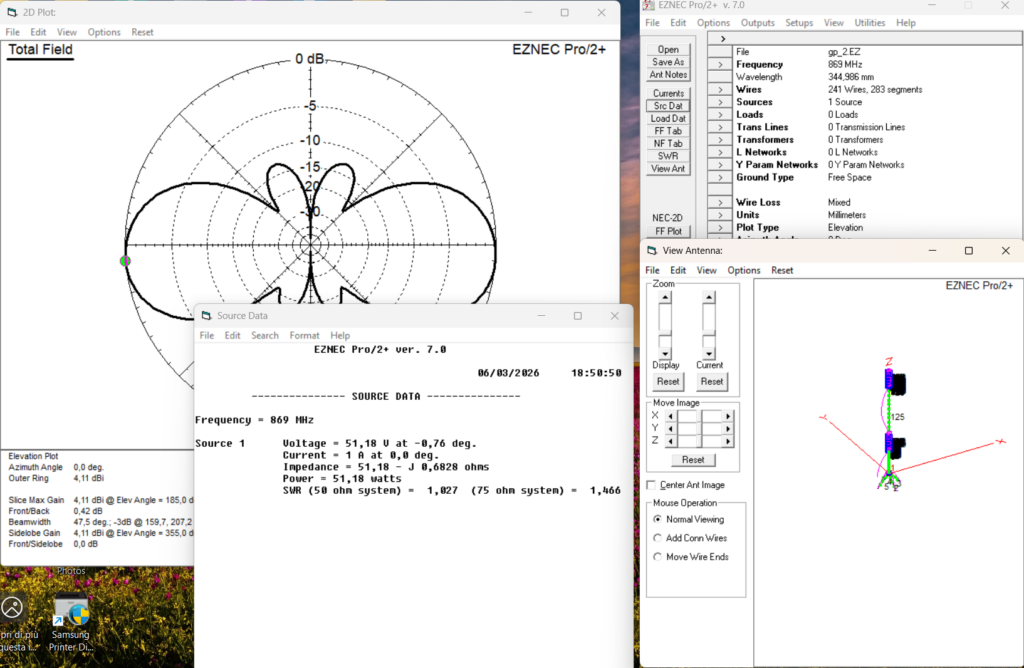
Task: Click the Move Image Reset button
Action: (693, 460)
